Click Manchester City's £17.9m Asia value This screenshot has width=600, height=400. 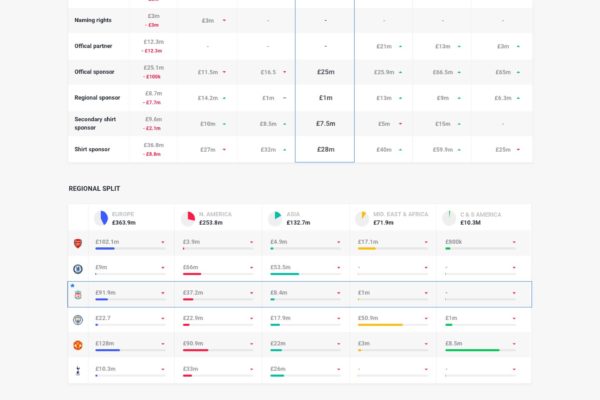tap(280, 318)
